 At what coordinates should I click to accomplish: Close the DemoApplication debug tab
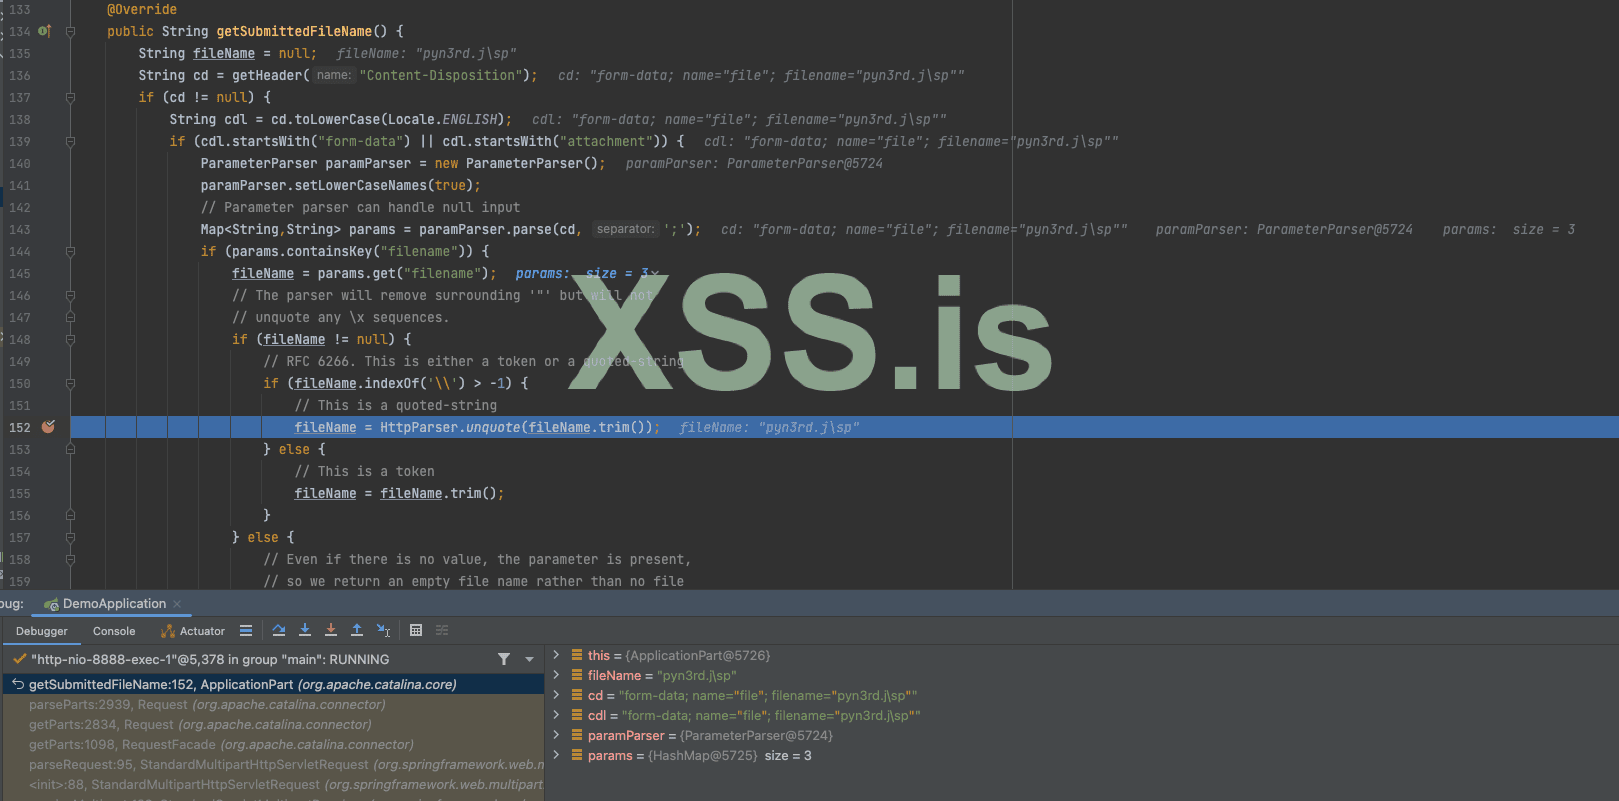point(177,604)
